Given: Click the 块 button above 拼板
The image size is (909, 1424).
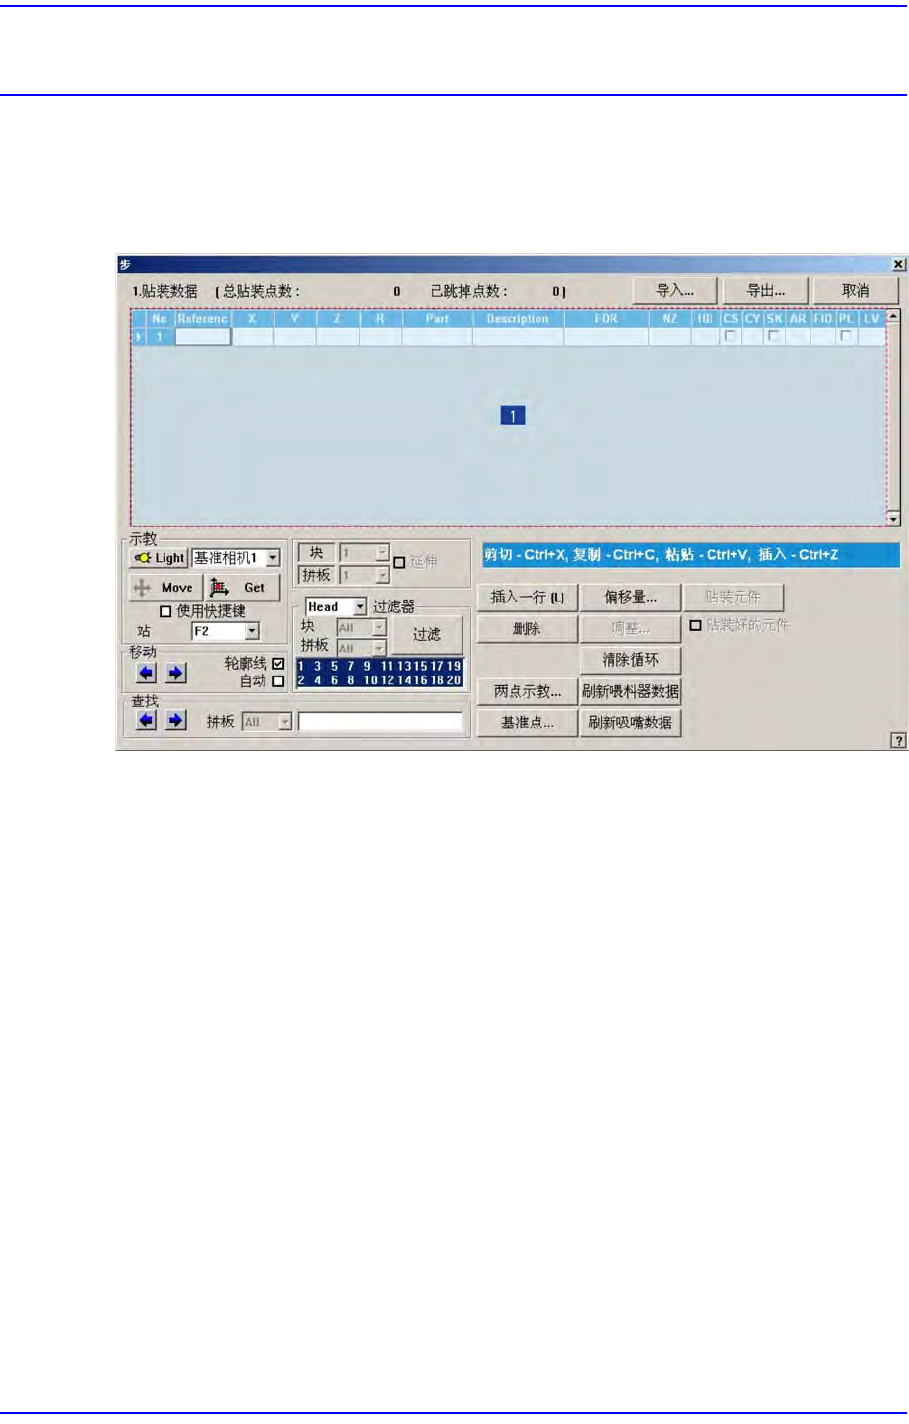Looking at the screenshot, I should [316, 552].
